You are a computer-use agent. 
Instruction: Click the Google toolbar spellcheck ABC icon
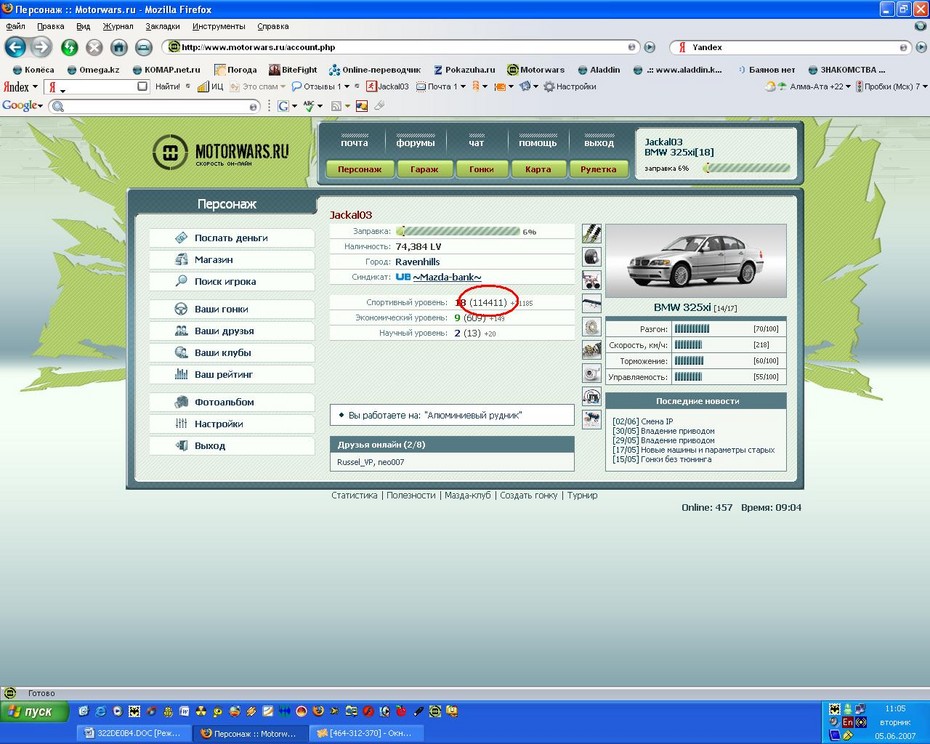pos(309,106)
